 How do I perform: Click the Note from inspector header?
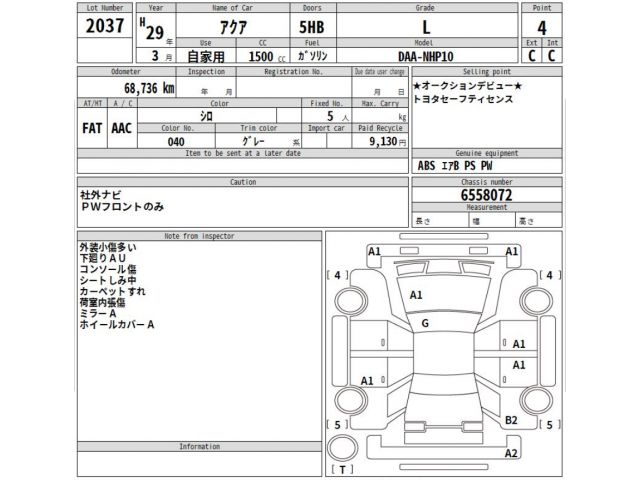pos(200,235)
